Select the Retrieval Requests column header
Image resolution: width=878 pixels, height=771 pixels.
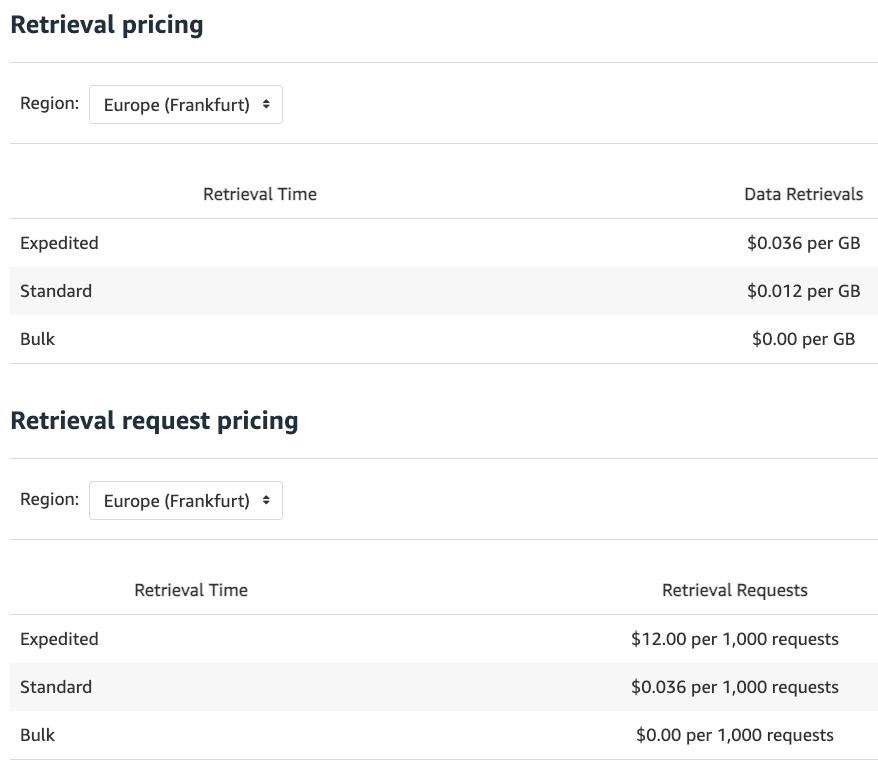click(x=734, y=591)
